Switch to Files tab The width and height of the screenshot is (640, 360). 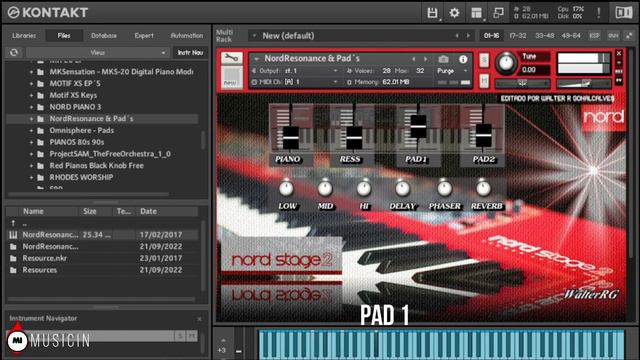point(64,36)
